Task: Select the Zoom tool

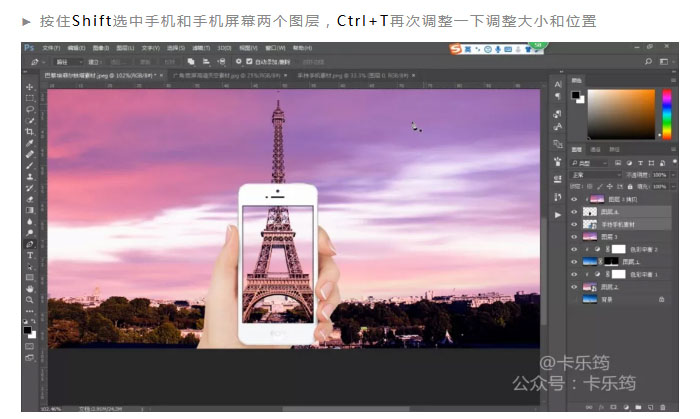Action: click(x=29, y=299)
